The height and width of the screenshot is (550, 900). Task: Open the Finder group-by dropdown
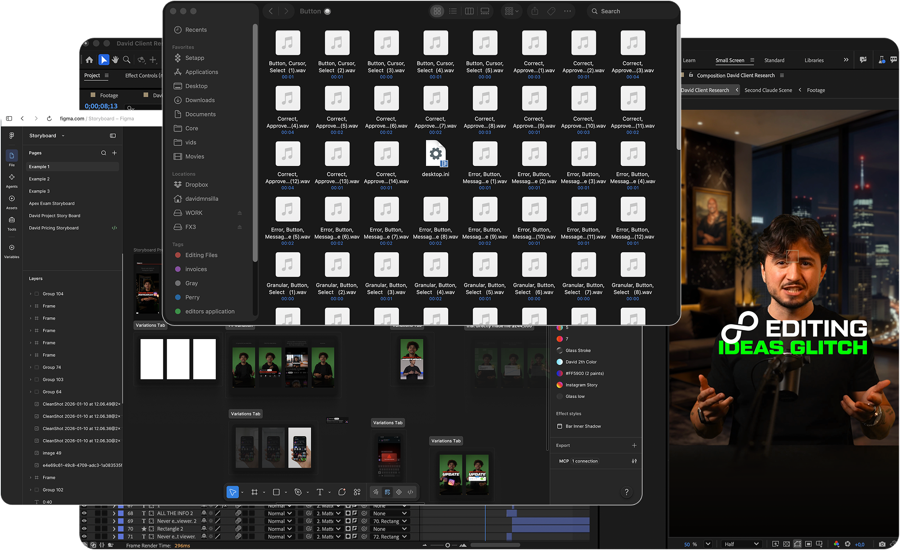tap(510, 11)
